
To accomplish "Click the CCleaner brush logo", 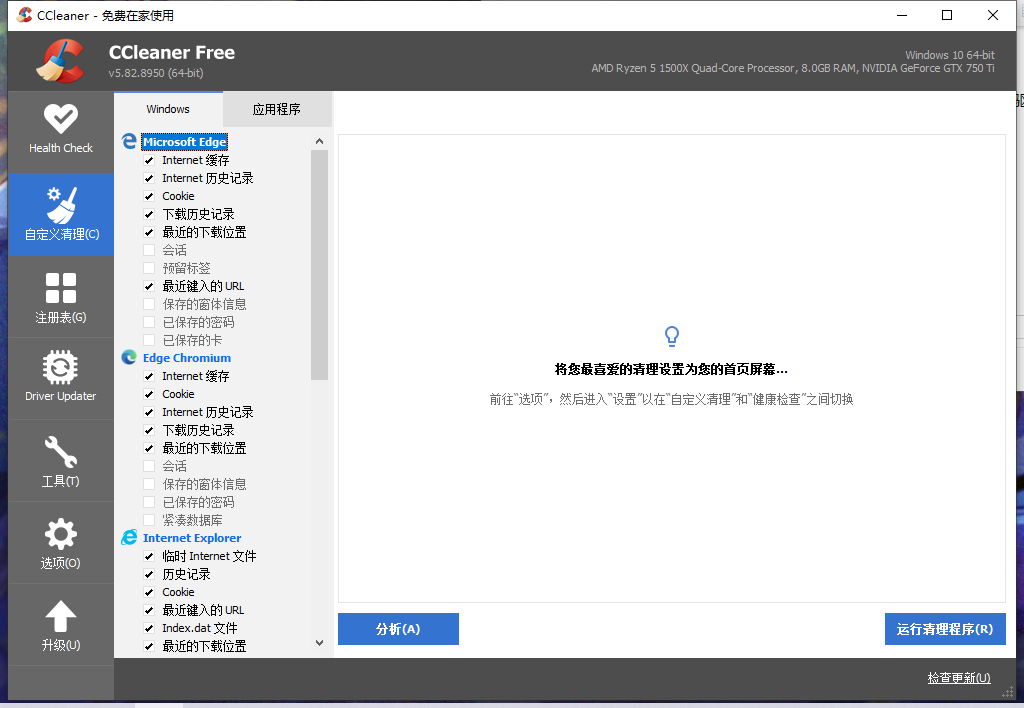I will pos(60,60).
